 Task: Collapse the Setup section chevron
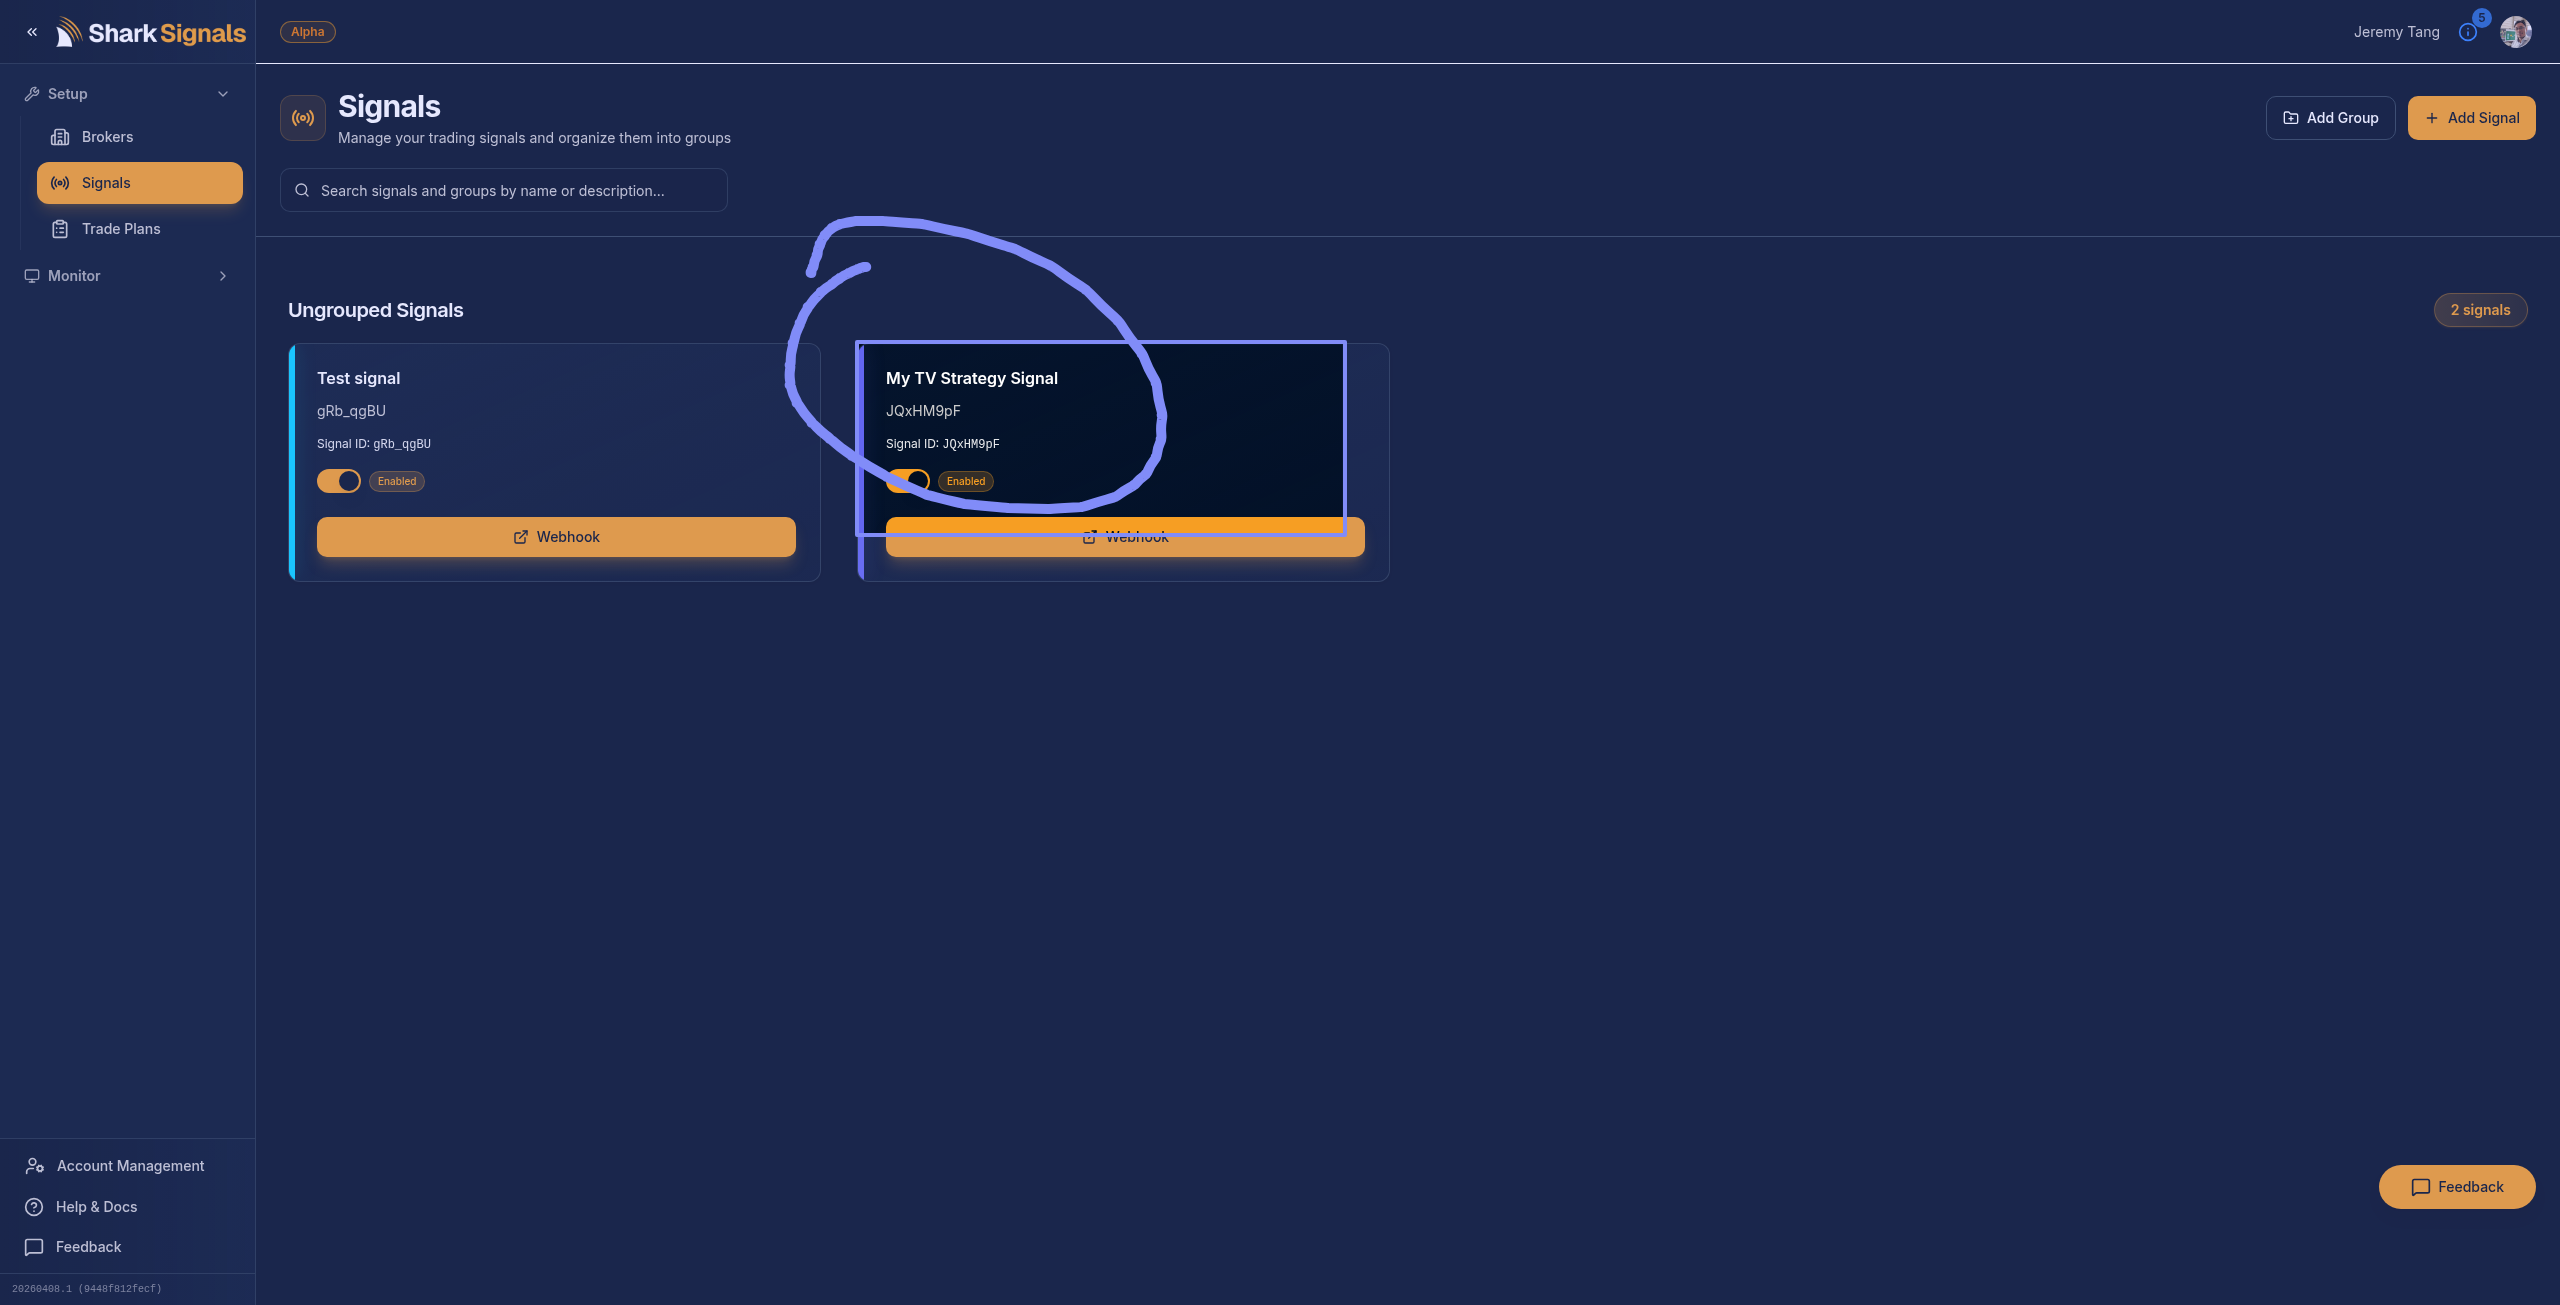[x=223, y=94]
